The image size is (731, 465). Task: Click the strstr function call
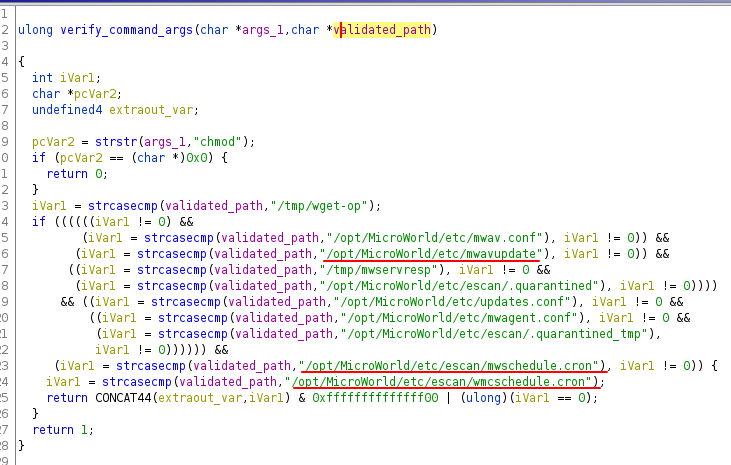click(116, 141)
